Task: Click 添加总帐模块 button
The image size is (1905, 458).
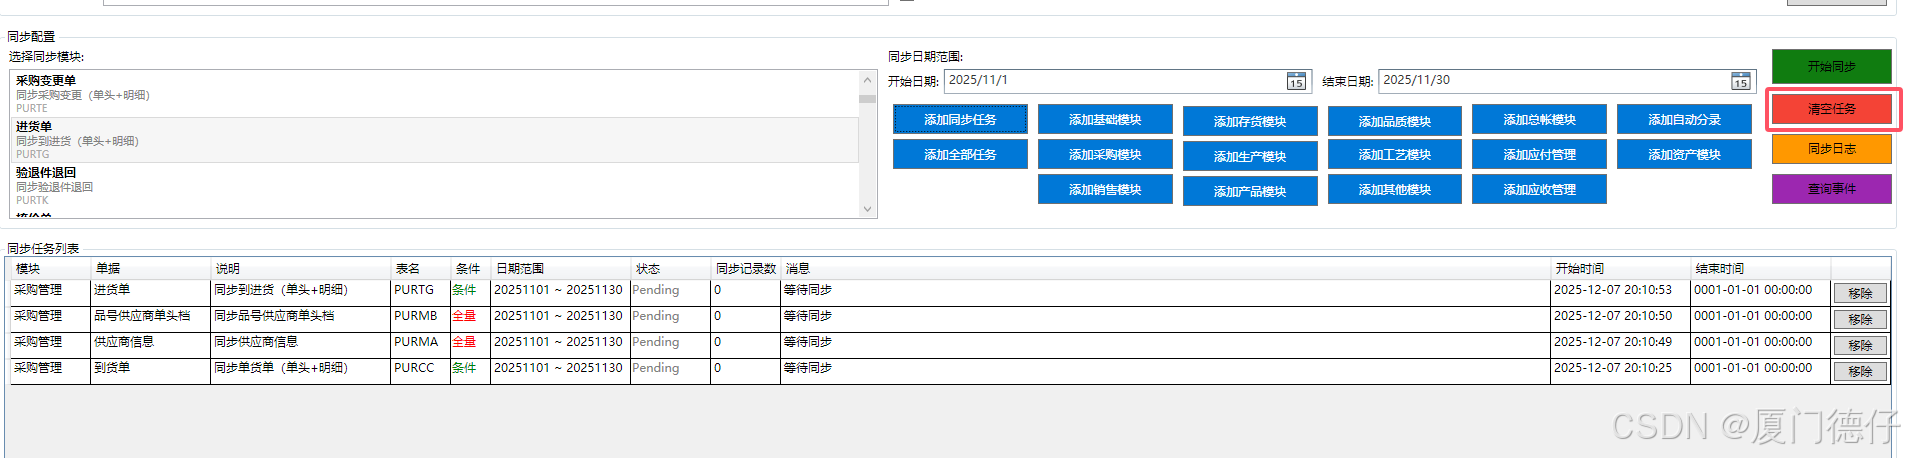Action: 1539,119
